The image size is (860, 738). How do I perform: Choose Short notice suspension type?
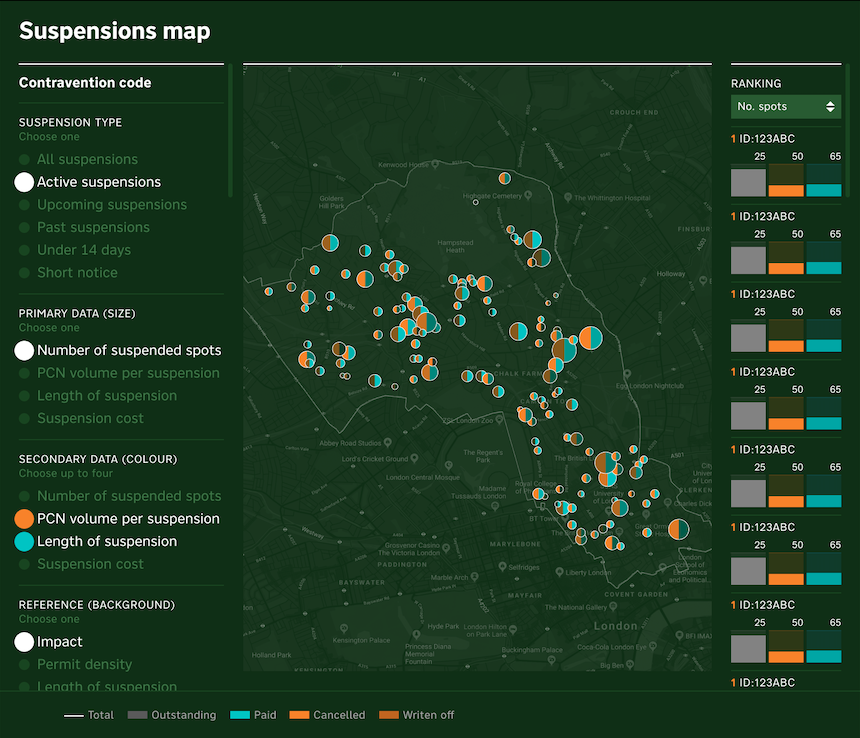tap(69, 273)
